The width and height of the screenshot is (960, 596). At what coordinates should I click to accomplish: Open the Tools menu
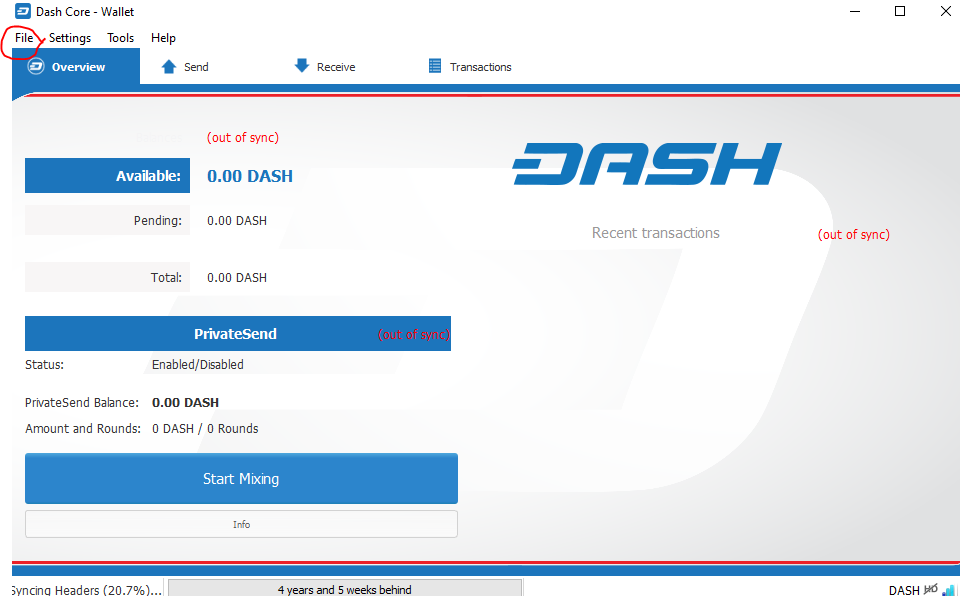tap(121, 38)
